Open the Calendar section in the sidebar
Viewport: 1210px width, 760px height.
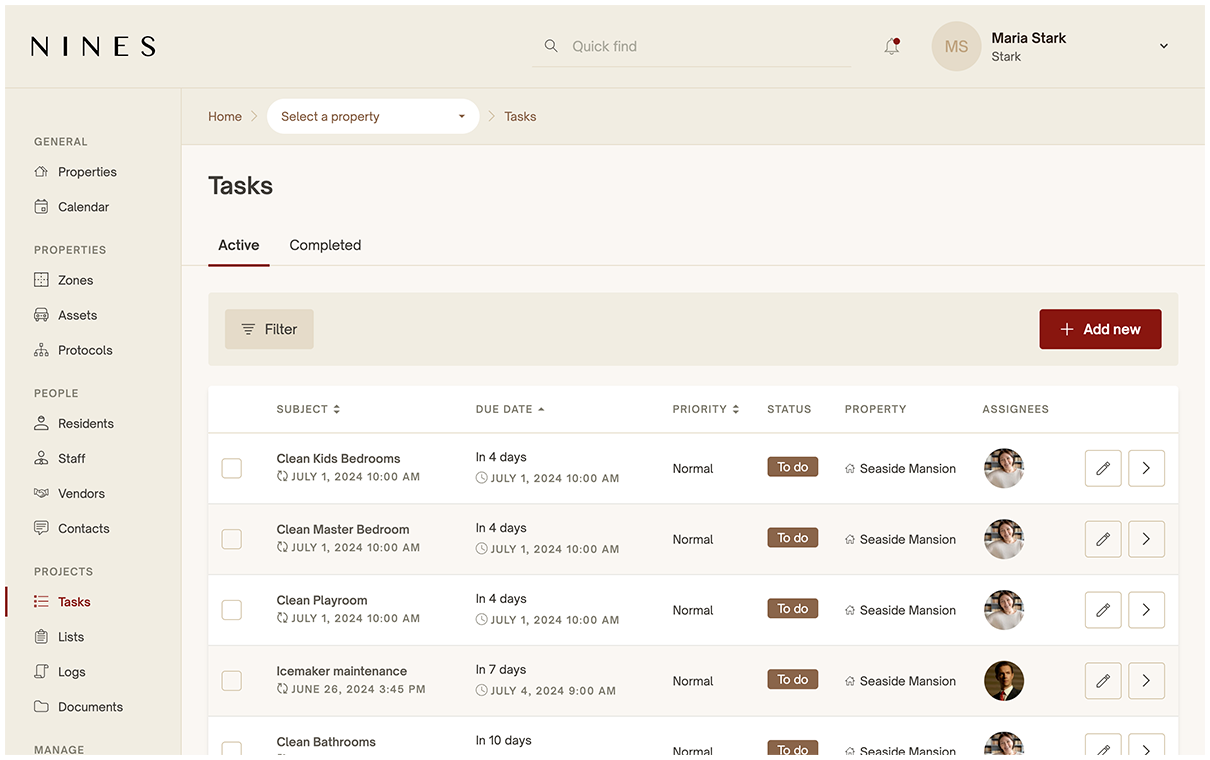pyautogui.click(x=82, y=206)
